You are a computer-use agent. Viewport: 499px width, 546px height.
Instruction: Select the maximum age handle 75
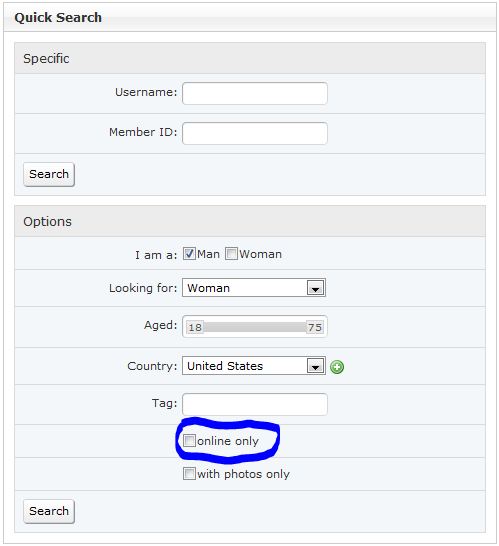click(x=315, y=327)
